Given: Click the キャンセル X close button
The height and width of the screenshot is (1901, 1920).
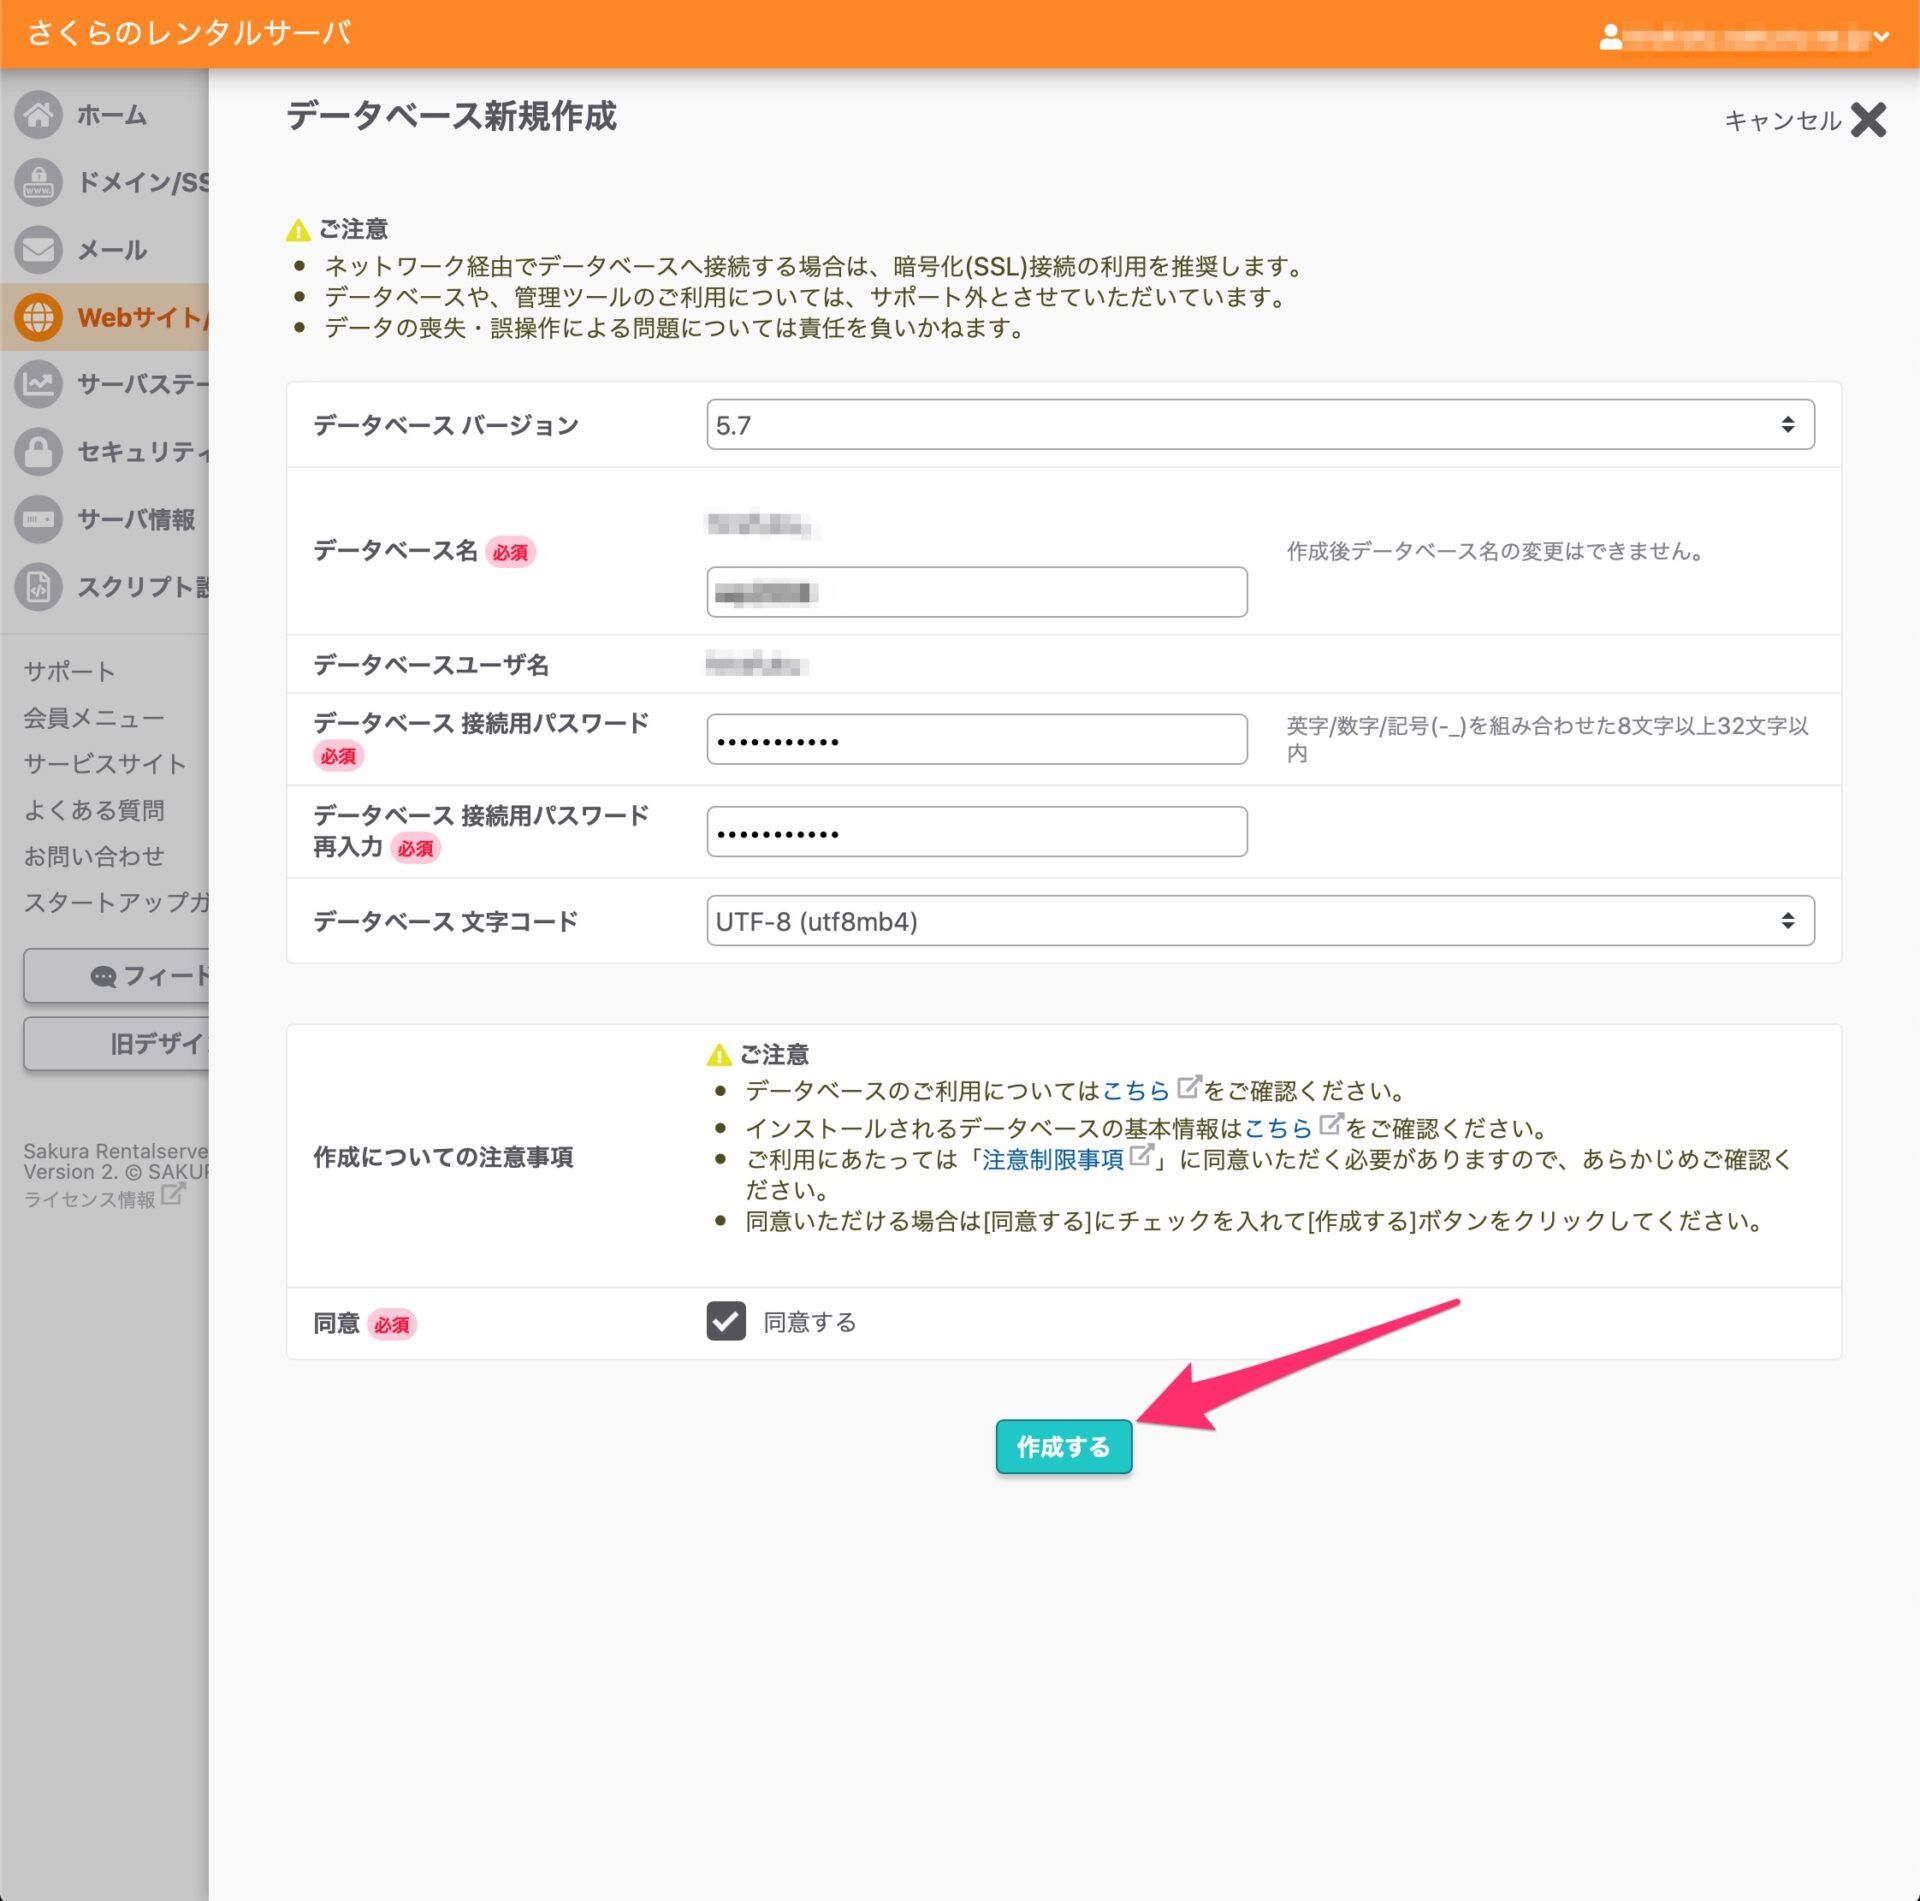Looking at the screenshot, I should pyautogui.click(x=1867, y=120).
